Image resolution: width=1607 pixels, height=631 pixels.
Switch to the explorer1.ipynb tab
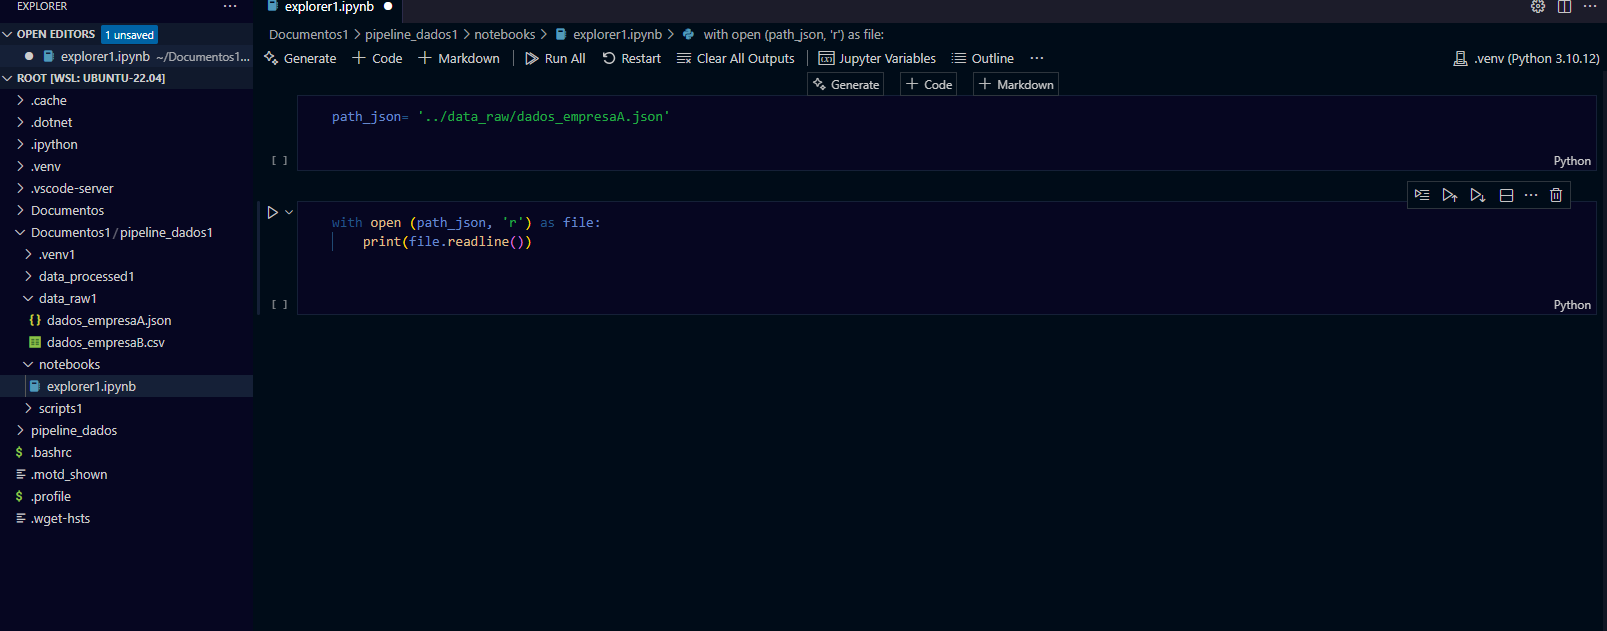pos(328,7)
